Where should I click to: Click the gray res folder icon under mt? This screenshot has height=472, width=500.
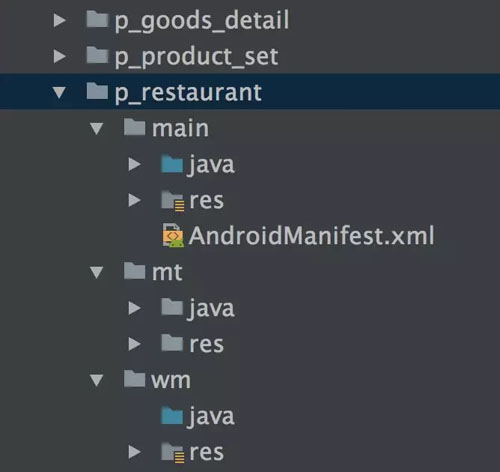pos(172,343)
